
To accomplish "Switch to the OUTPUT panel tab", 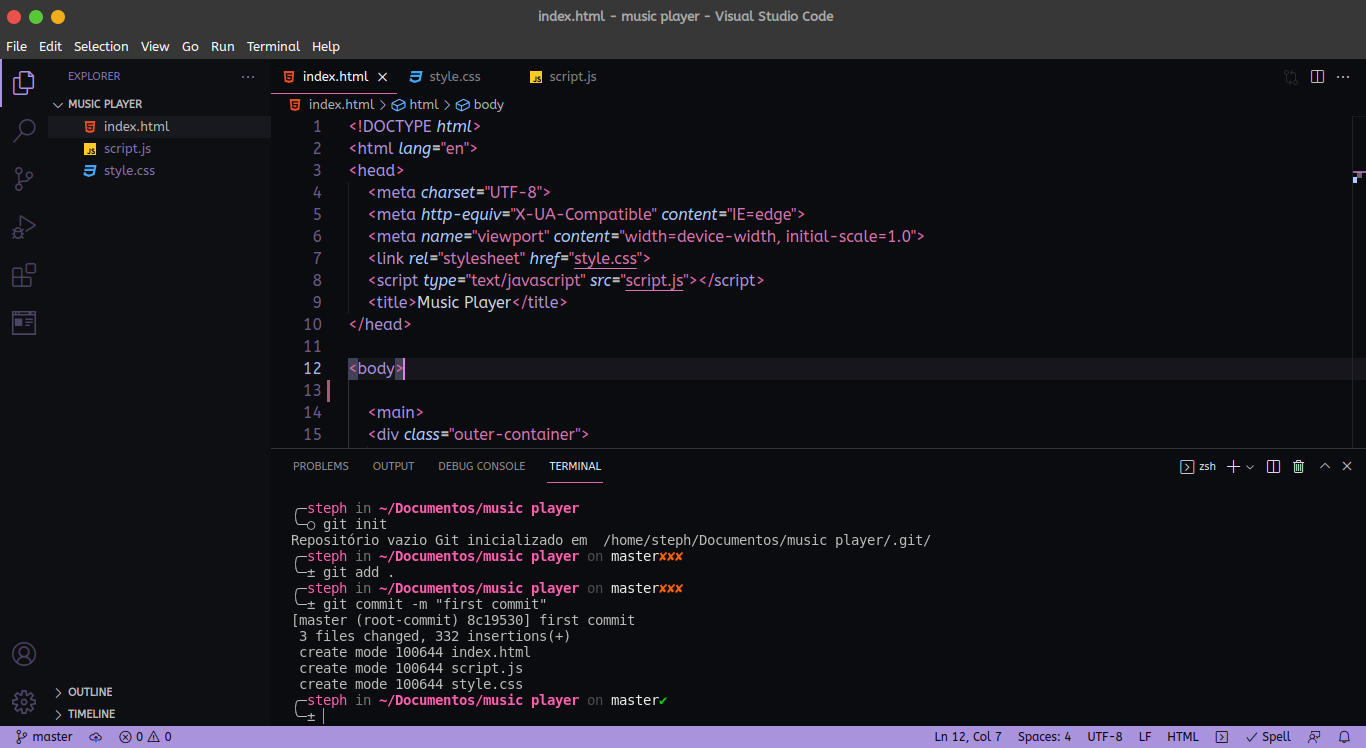I will [393, 466].
